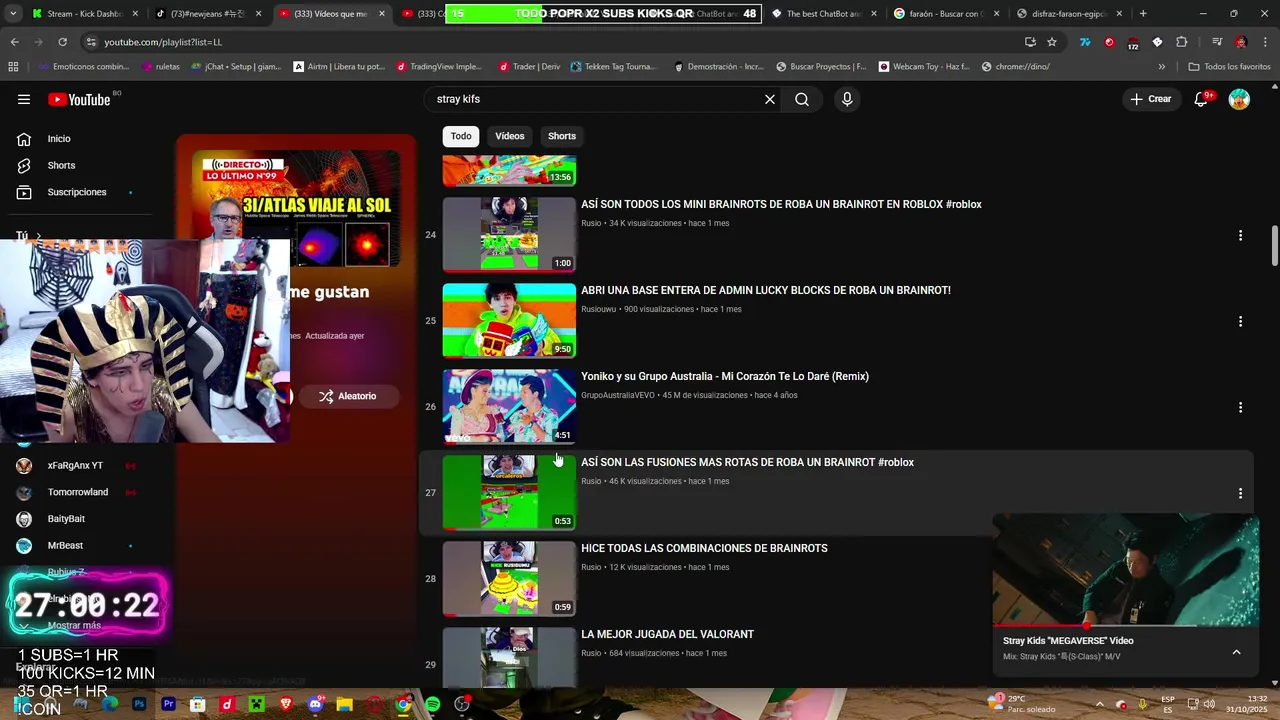
Task: Open the ESP language indicator in tray
Action: click(x=1168, y=704)
